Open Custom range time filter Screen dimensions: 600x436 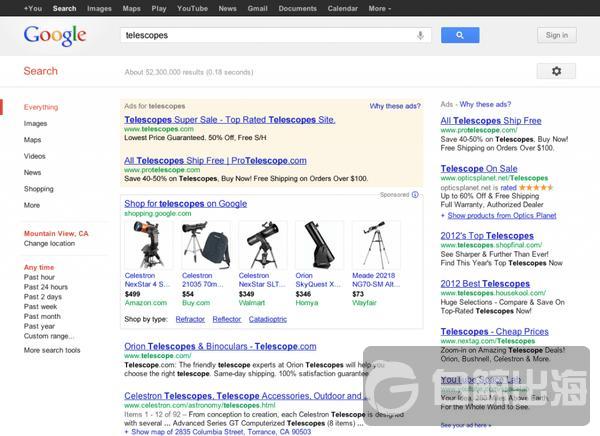pos(49,336)
